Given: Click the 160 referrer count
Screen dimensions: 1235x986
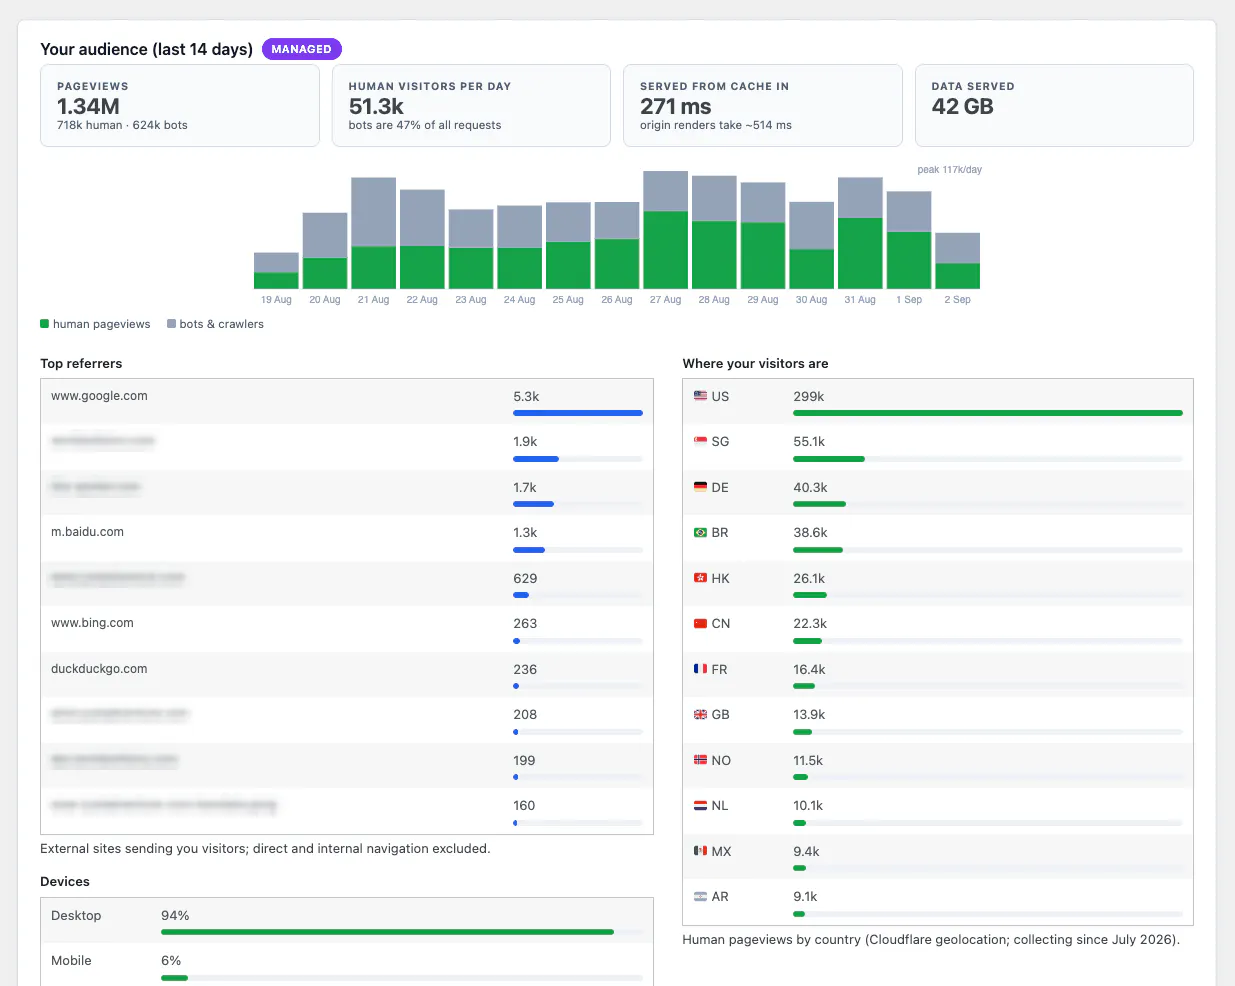Looking at the screenshot, I should coord(524,805).
